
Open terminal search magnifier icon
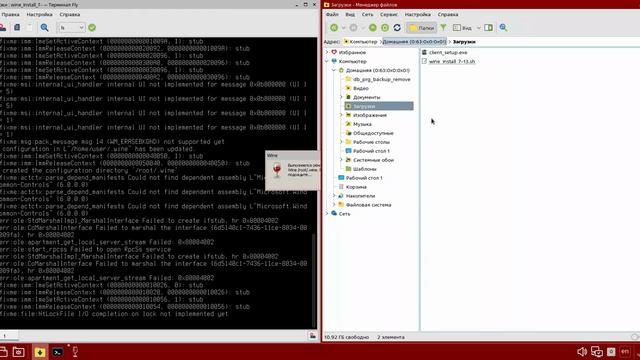(x=44, y=27)
